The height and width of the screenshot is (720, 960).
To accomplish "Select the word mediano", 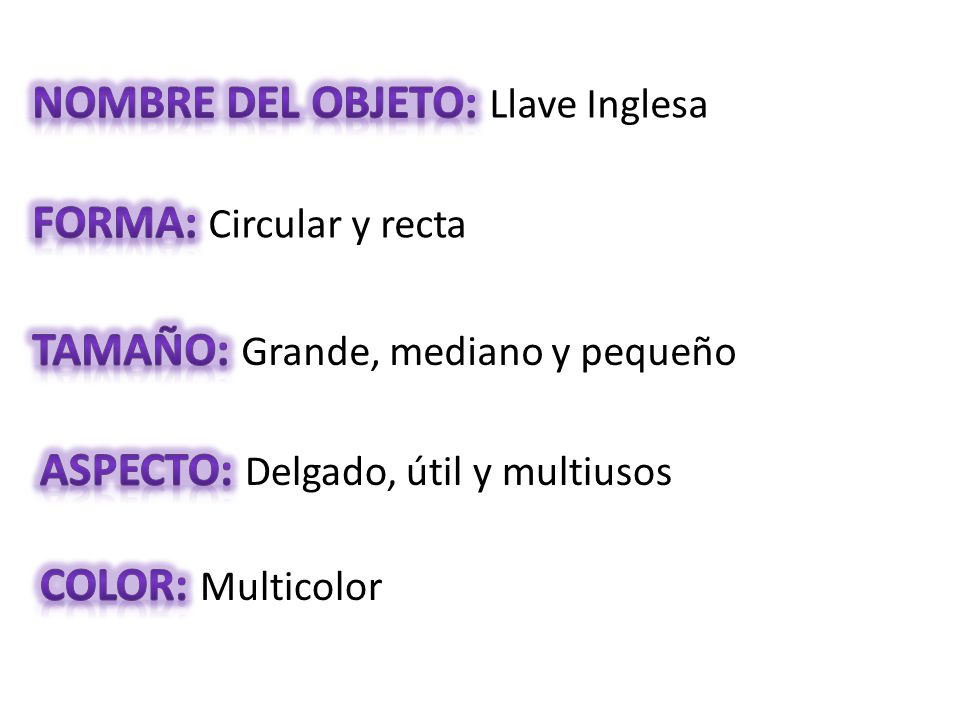I will pos(467,351).
